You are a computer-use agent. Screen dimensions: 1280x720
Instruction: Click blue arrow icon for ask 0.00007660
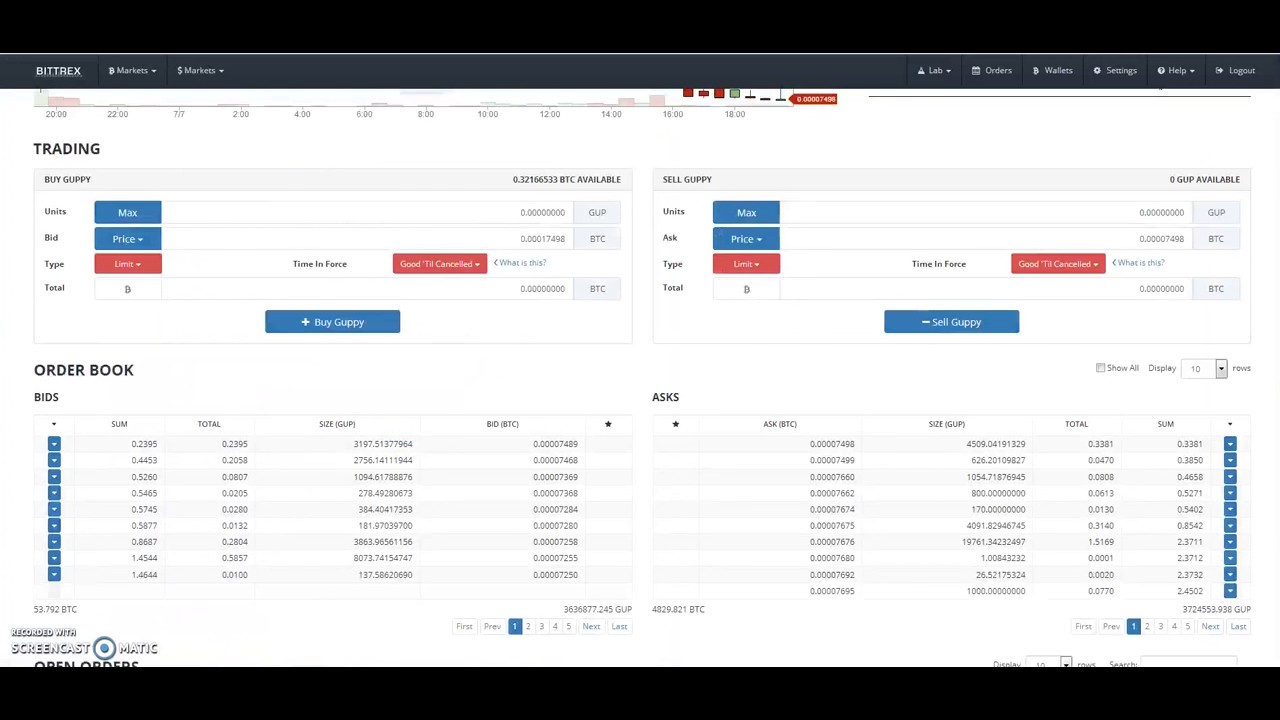1230,477
